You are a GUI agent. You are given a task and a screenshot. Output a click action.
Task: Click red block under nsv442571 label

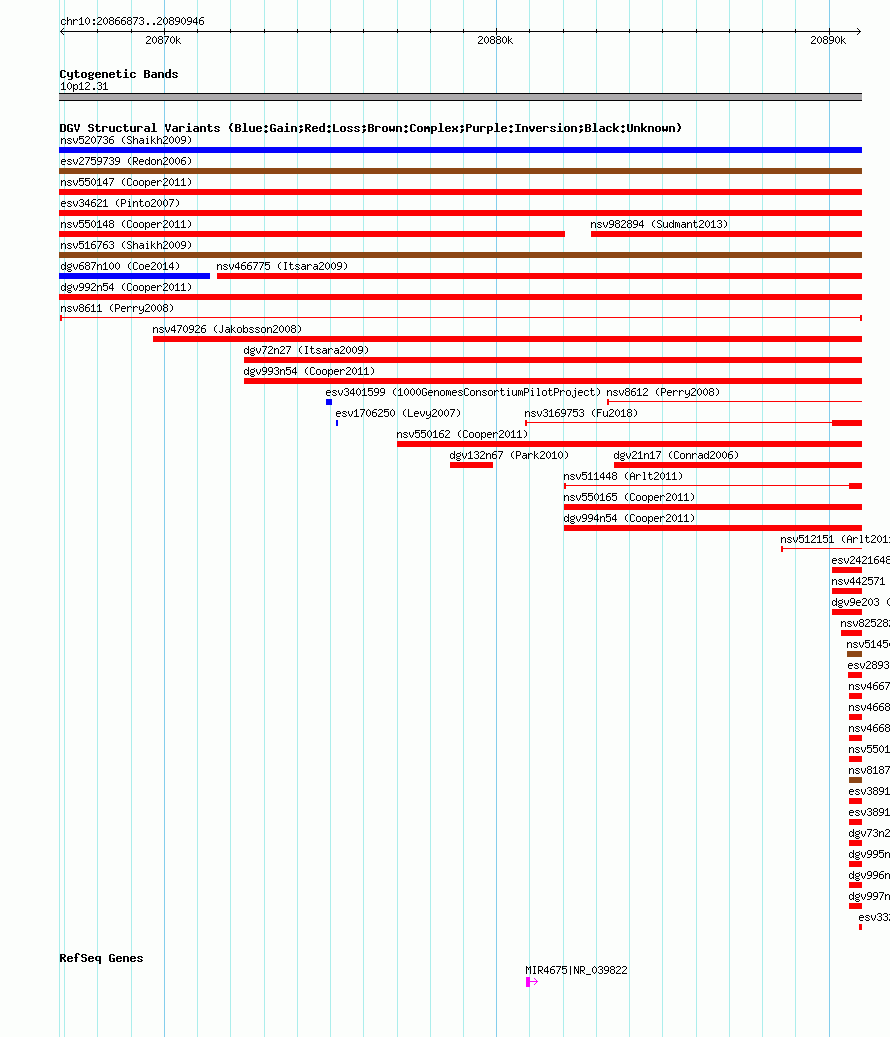pyautogui.click(x=846, y=591)
